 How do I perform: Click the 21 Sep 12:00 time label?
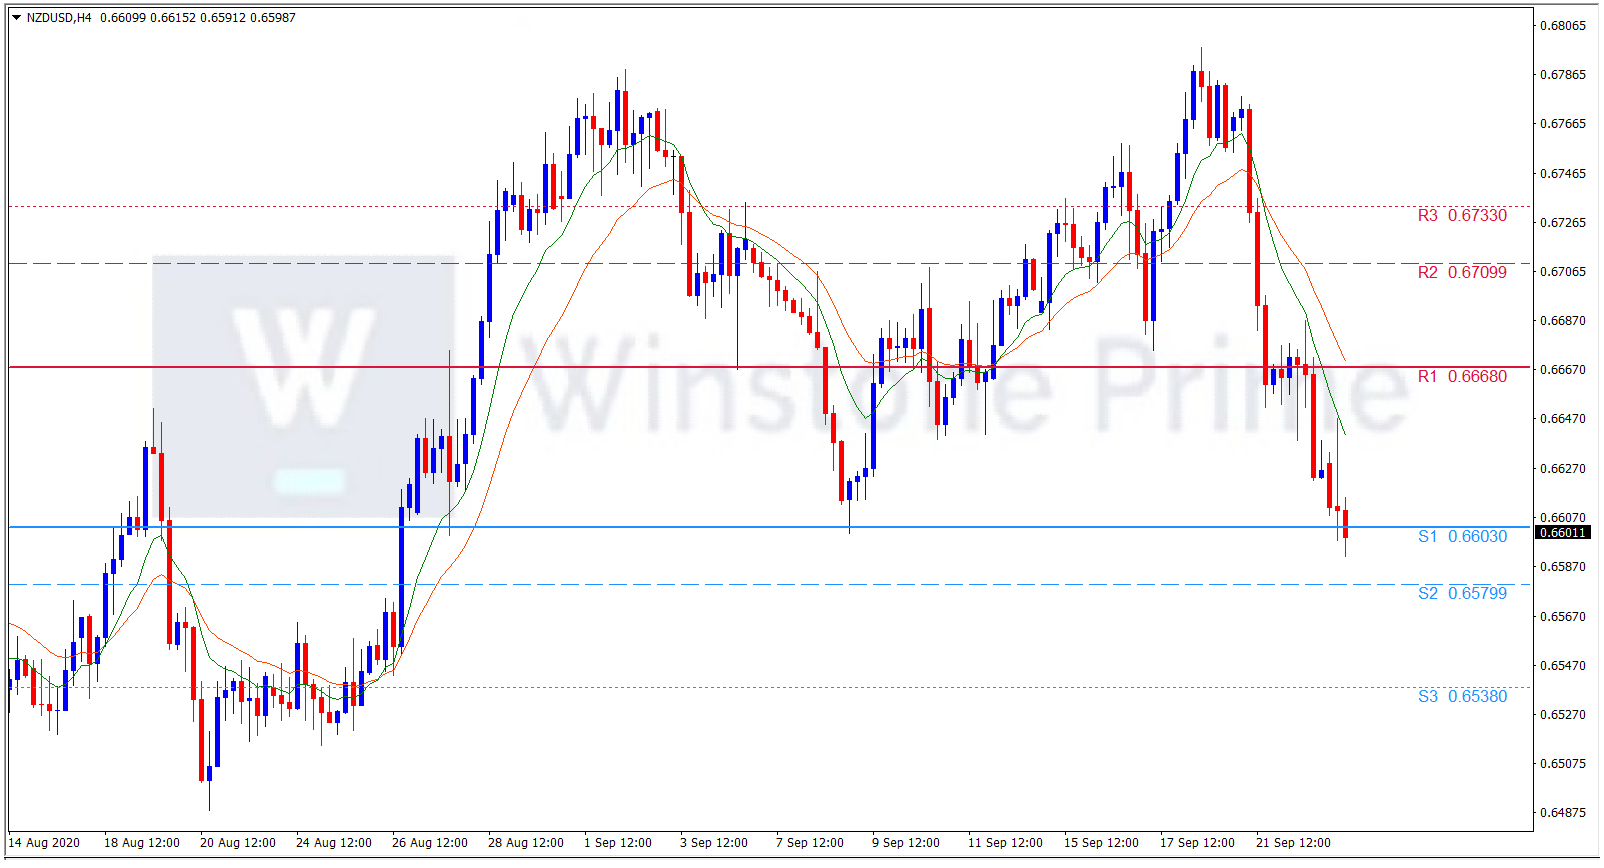[x=1293, y=843]
